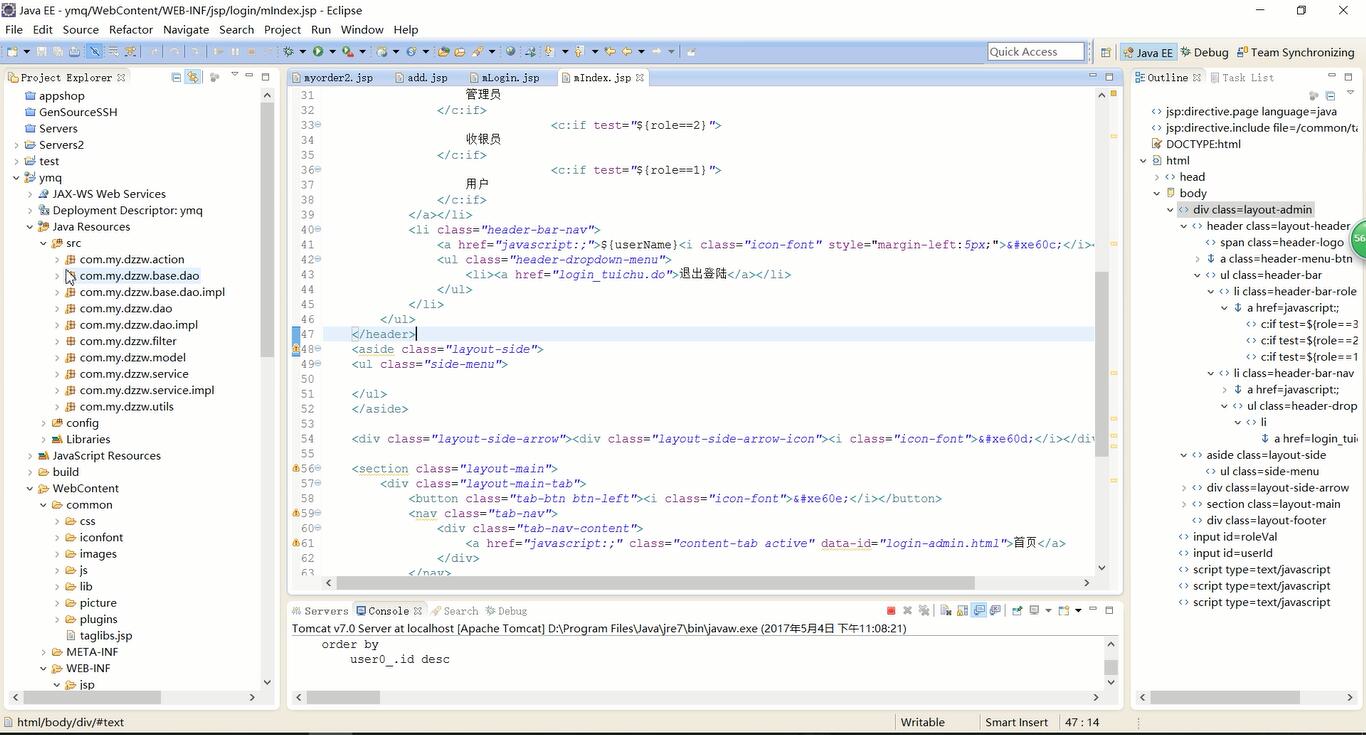
Task: Click Display Selected Console monitor icon
Action: tap(1035, 610)
